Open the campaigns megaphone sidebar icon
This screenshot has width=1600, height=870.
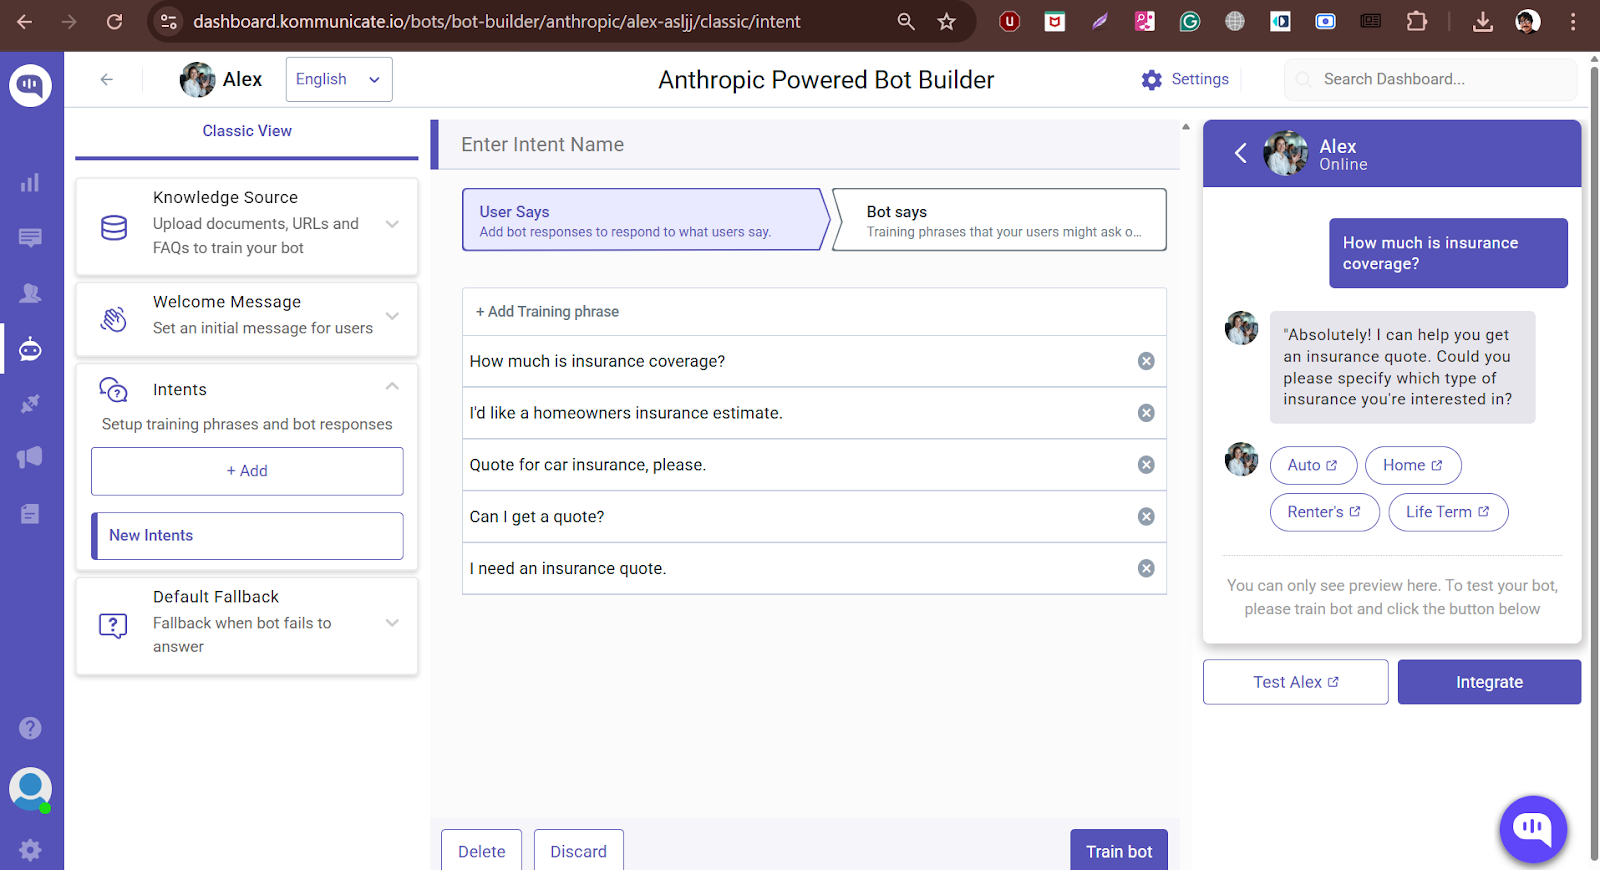tap(30, 457)
